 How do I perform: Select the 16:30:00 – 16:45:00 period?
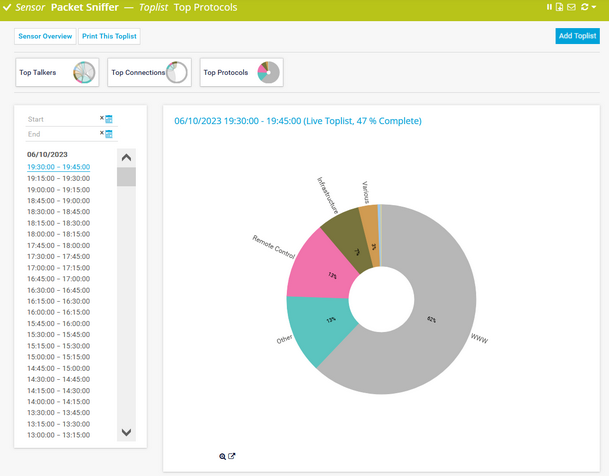[59, 290]
